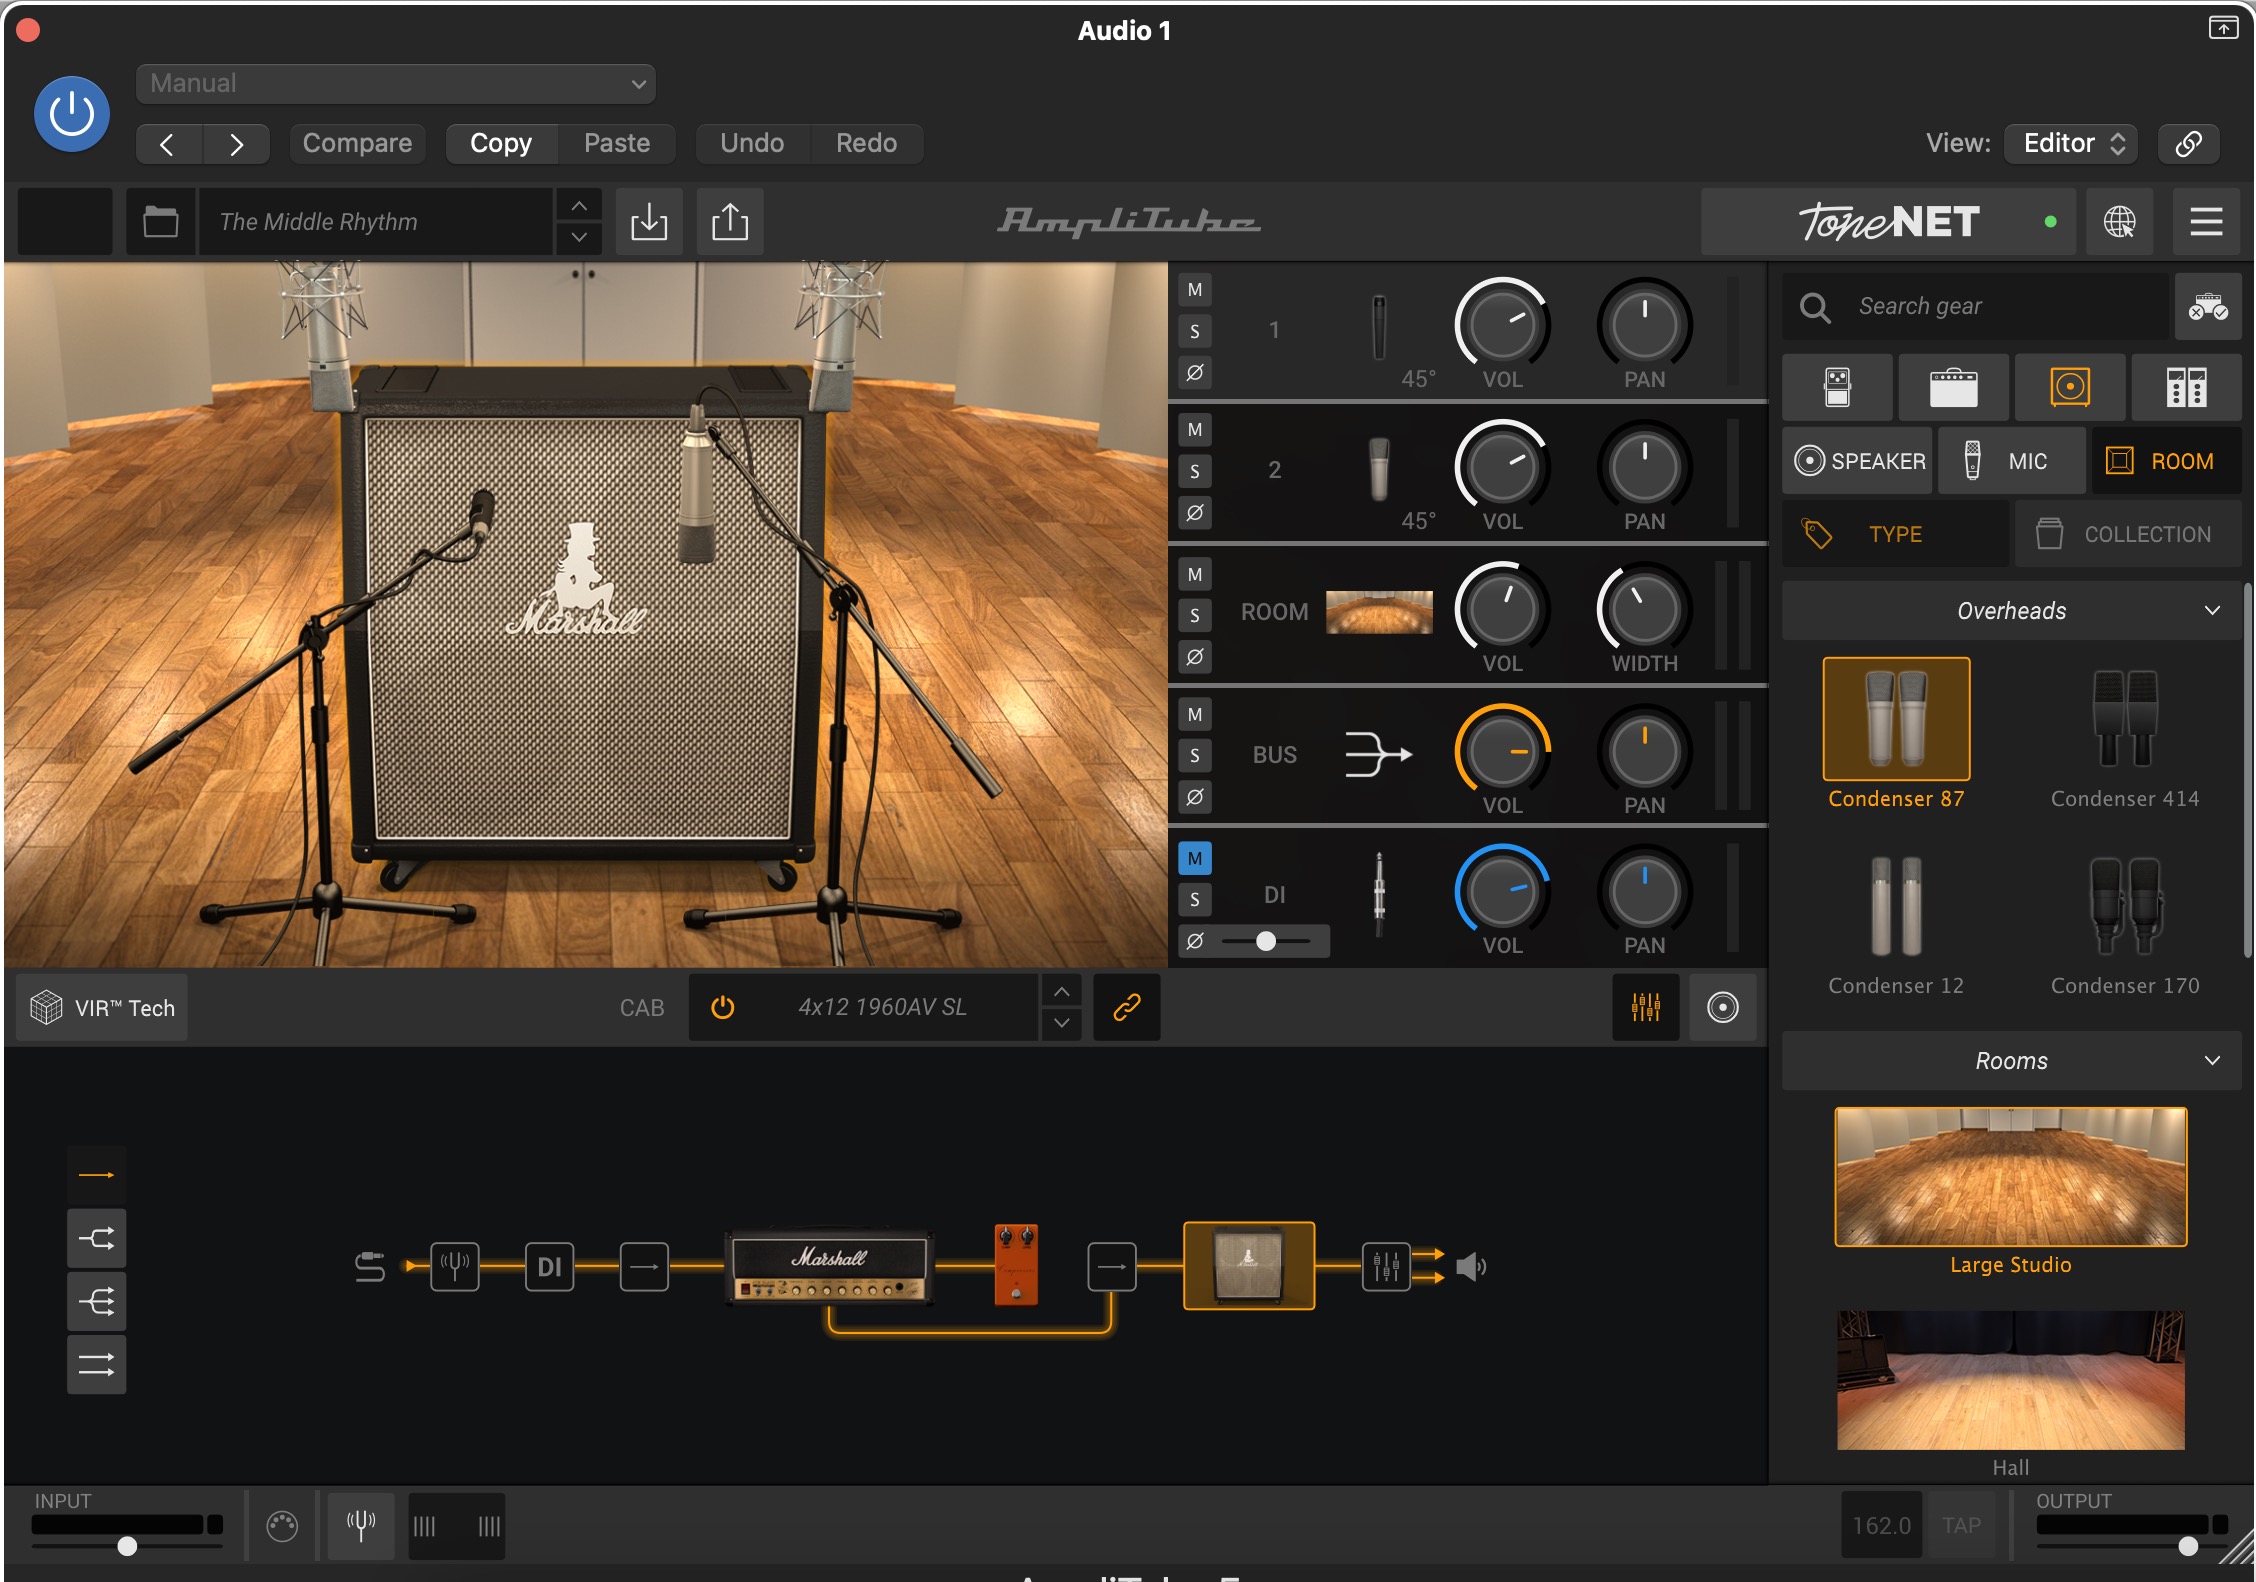Click the Undo button
The image size is (2256, 1582).
point(752,144)
